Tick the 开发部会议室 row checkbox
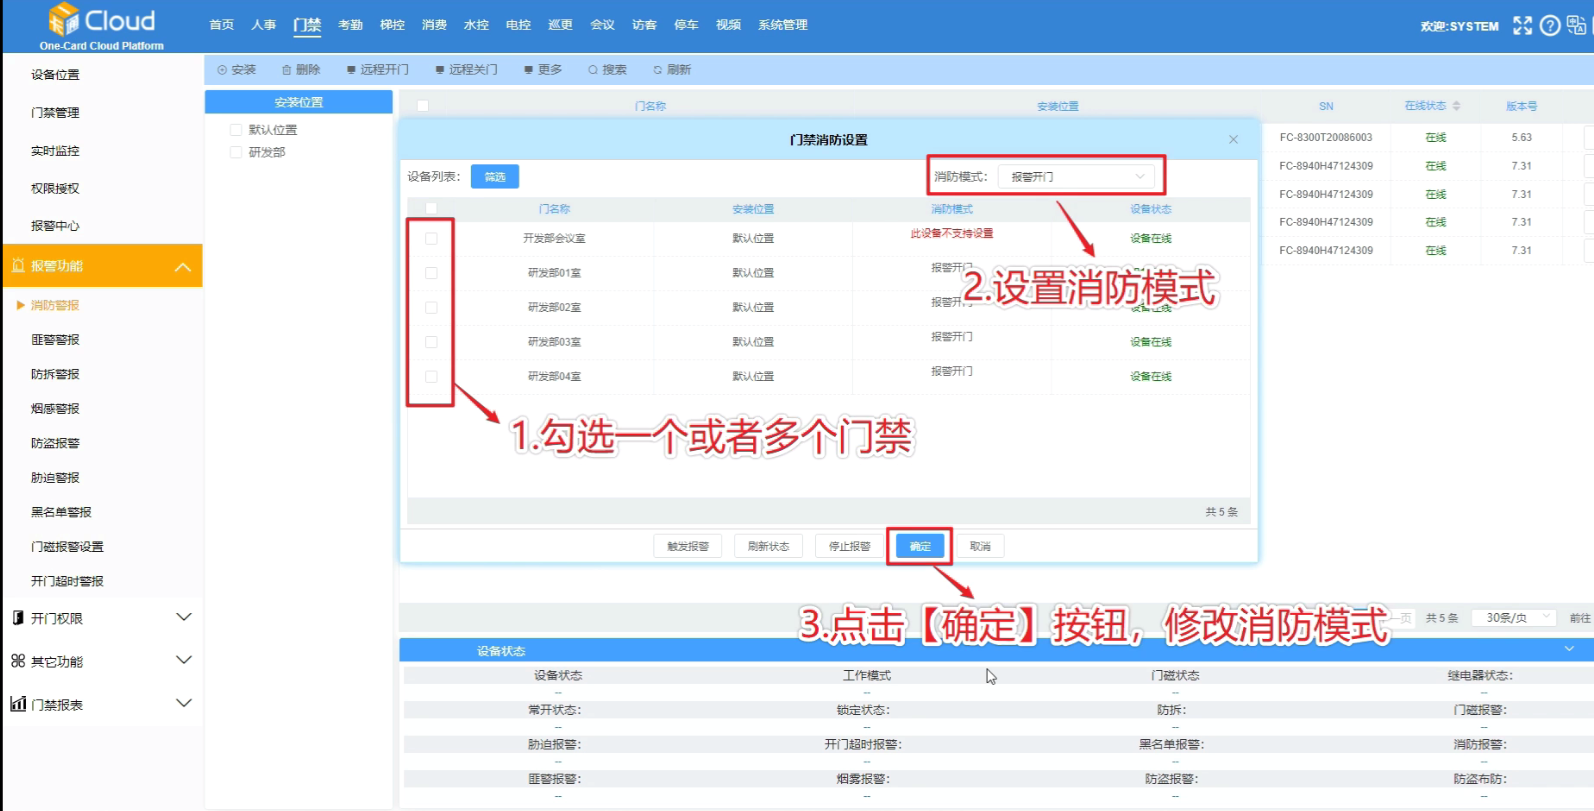 [x=431, y=239]
